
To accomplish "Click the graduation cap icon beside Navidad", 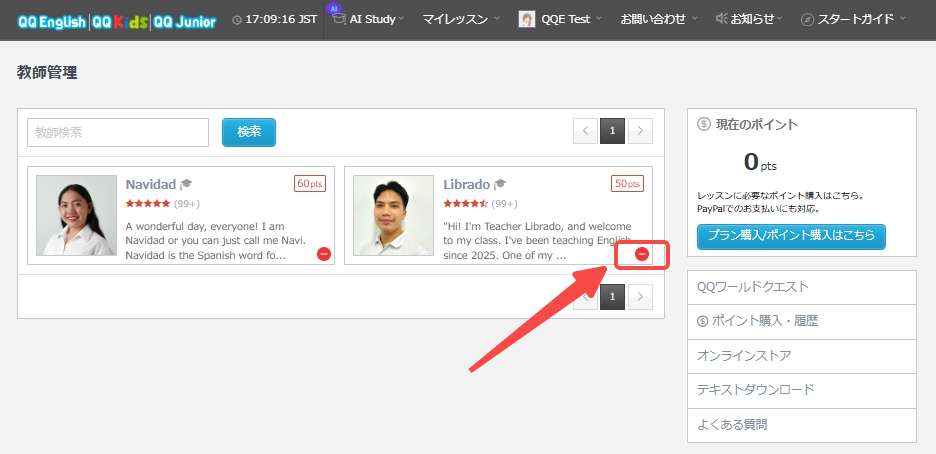I will [186, 184].
